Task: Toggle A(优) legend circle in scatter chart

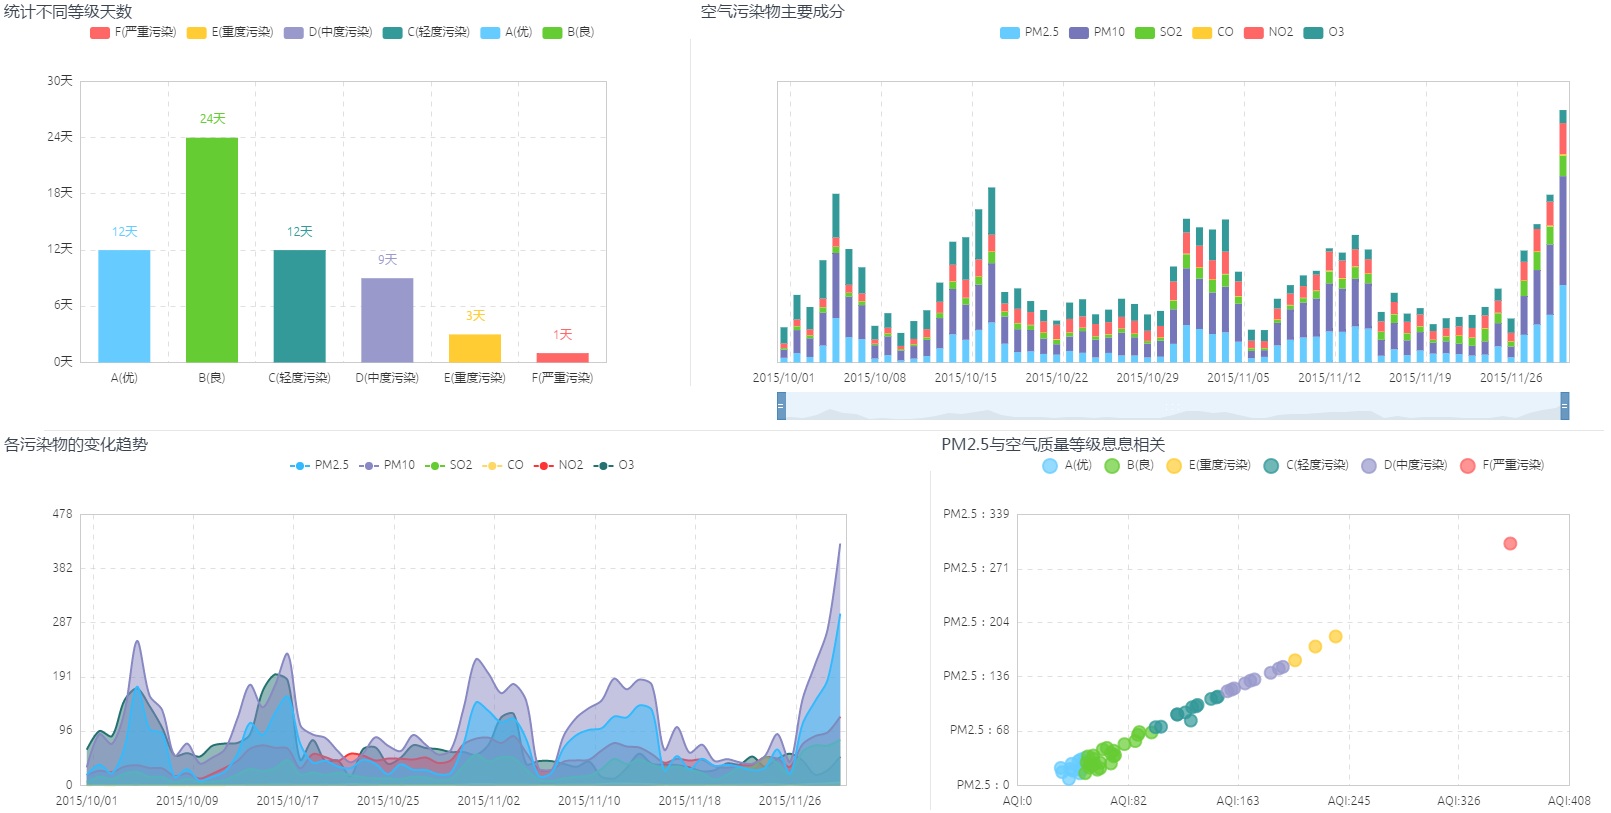Action: click(1049, 466)
